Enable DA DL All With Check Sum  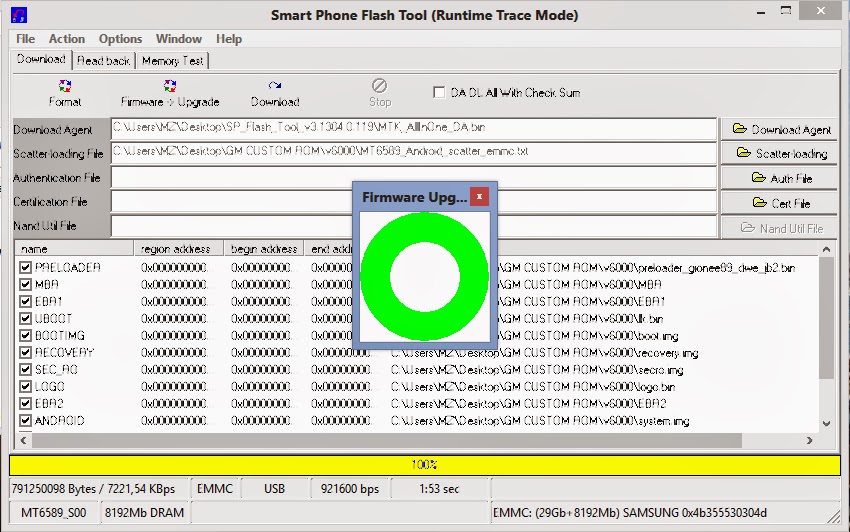tap(439, 93)
